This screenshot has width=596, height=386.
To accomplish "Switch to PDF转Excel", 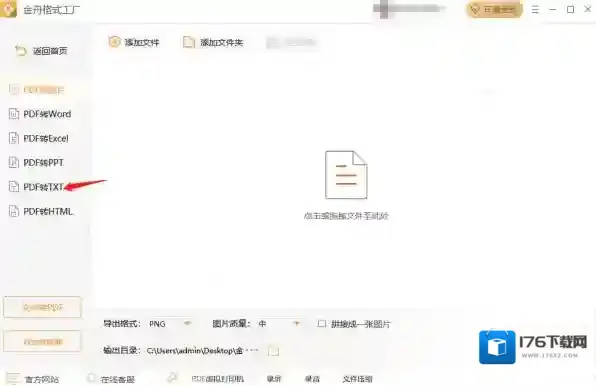I will tap(38, 138).
